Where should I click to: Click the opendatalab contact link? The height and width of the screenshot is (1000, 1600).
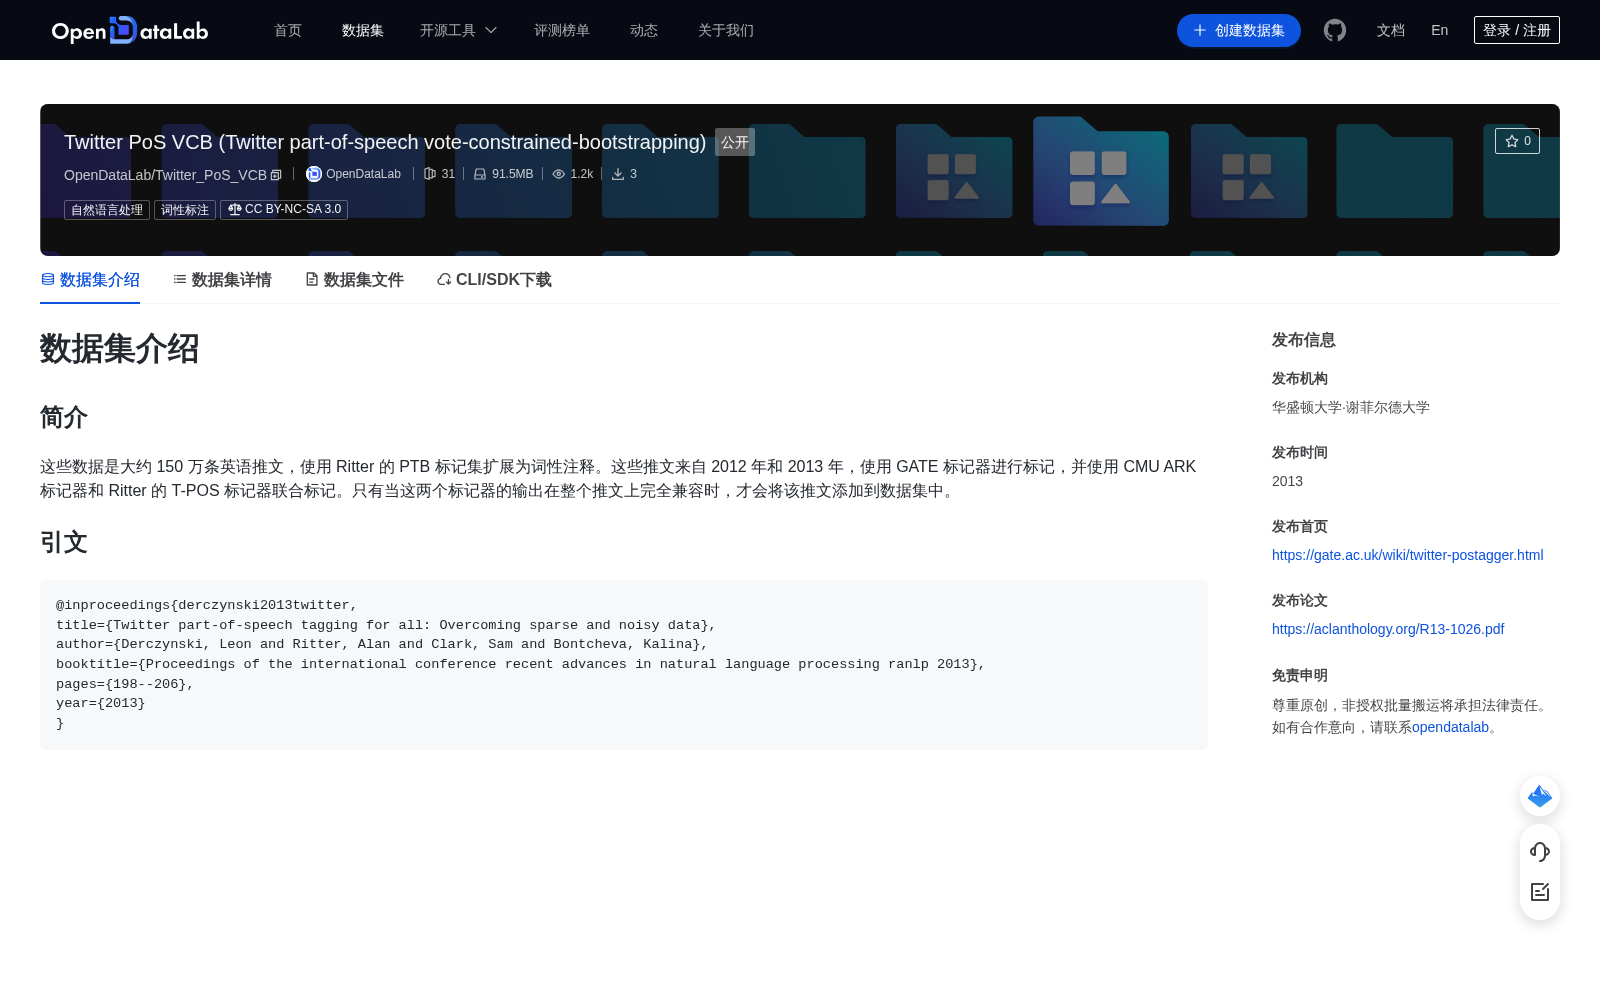1450,727
